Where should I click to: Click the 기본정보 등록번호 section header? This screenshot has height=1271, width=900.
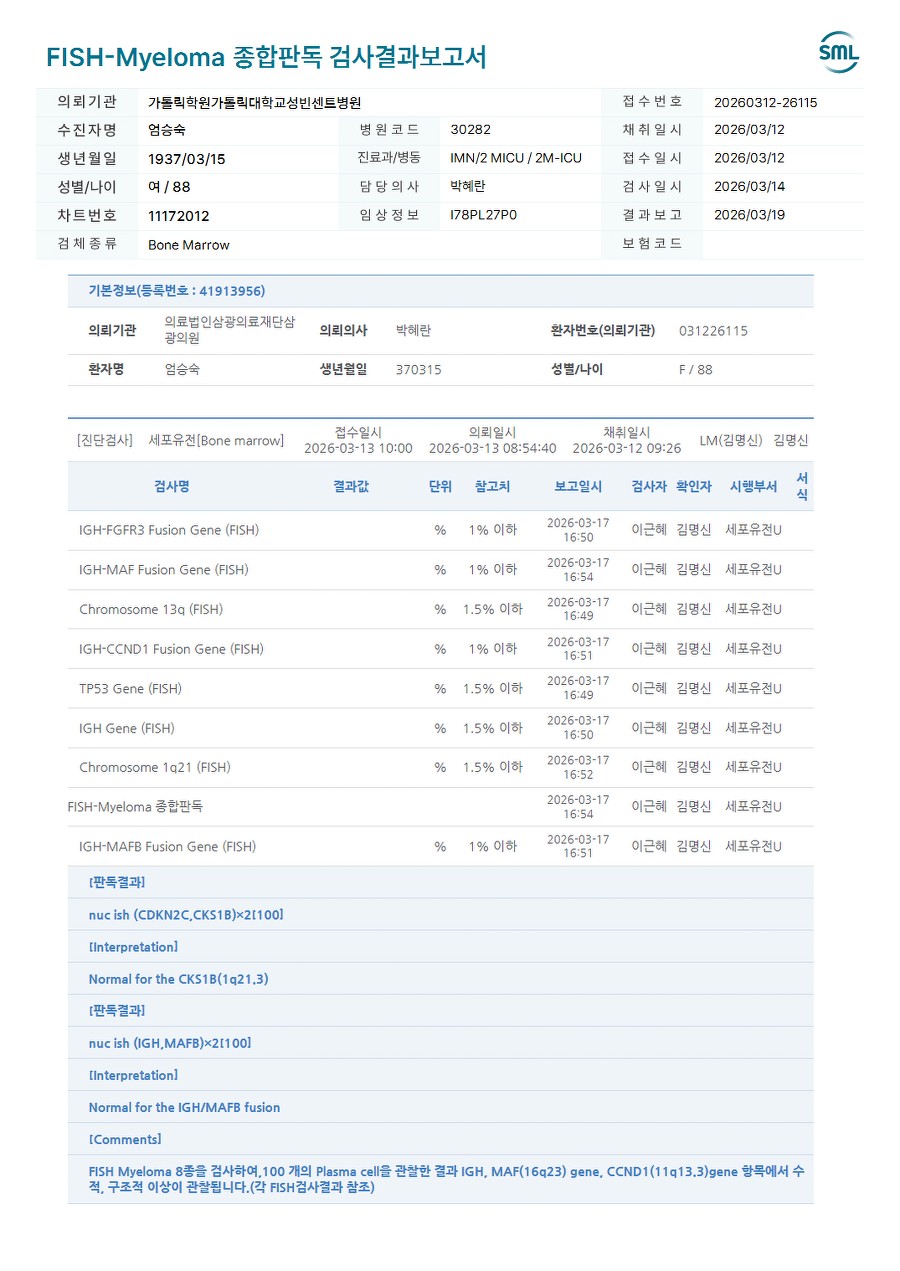tap(177, 291)
